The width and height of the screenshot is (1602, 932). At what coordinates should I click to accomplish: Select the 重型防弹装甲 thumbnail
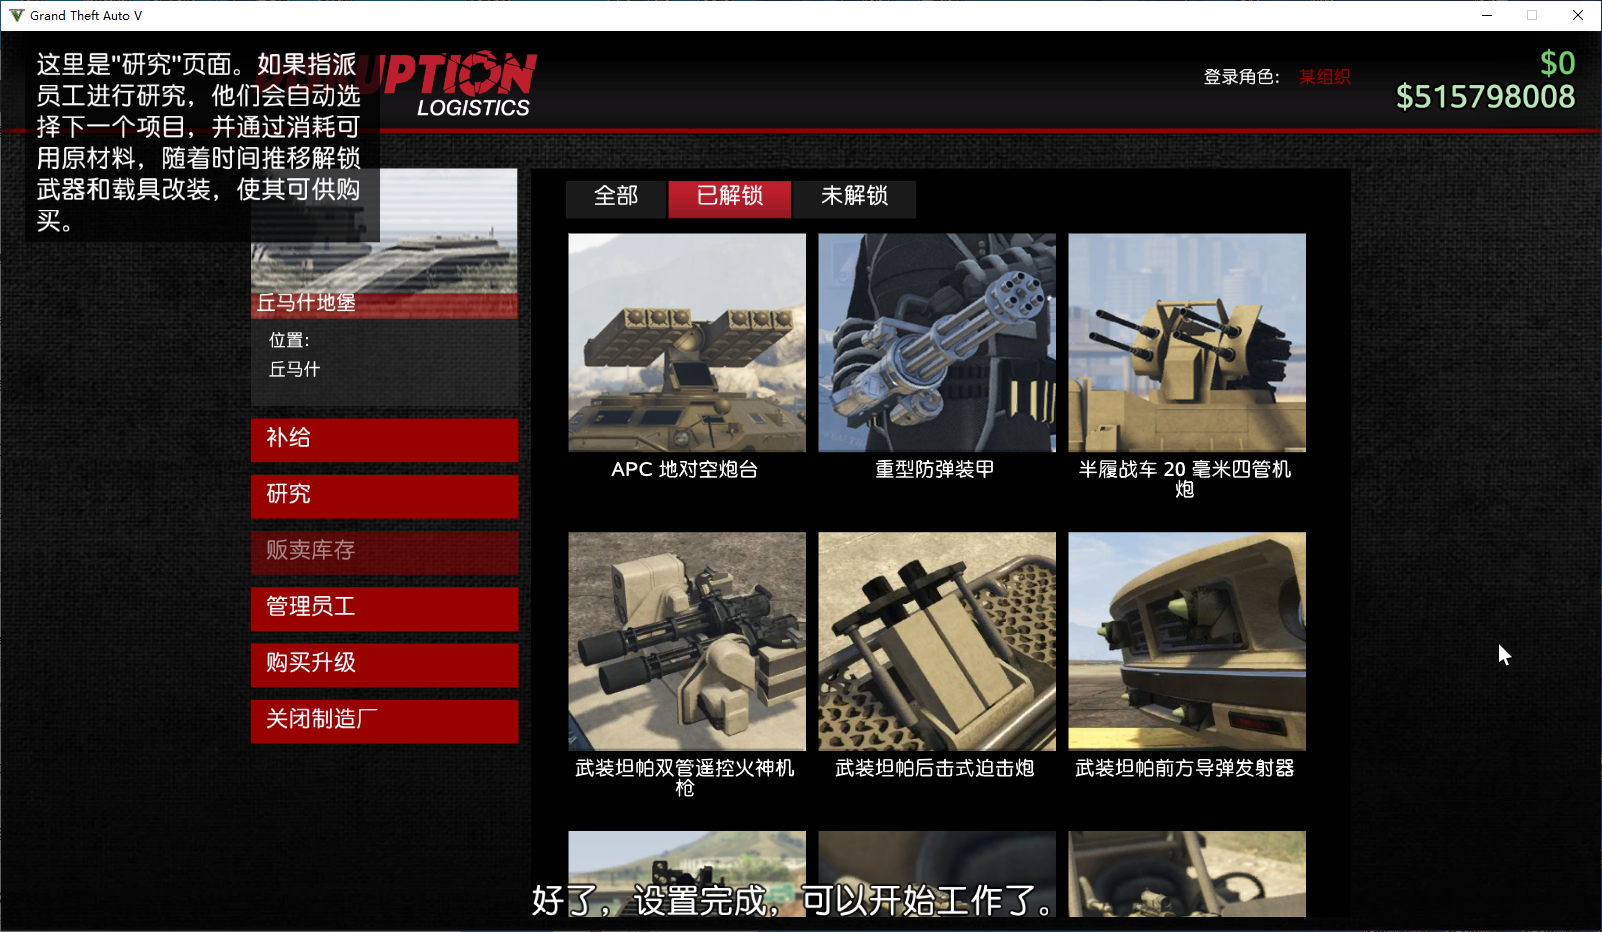(x=937, y=343)
